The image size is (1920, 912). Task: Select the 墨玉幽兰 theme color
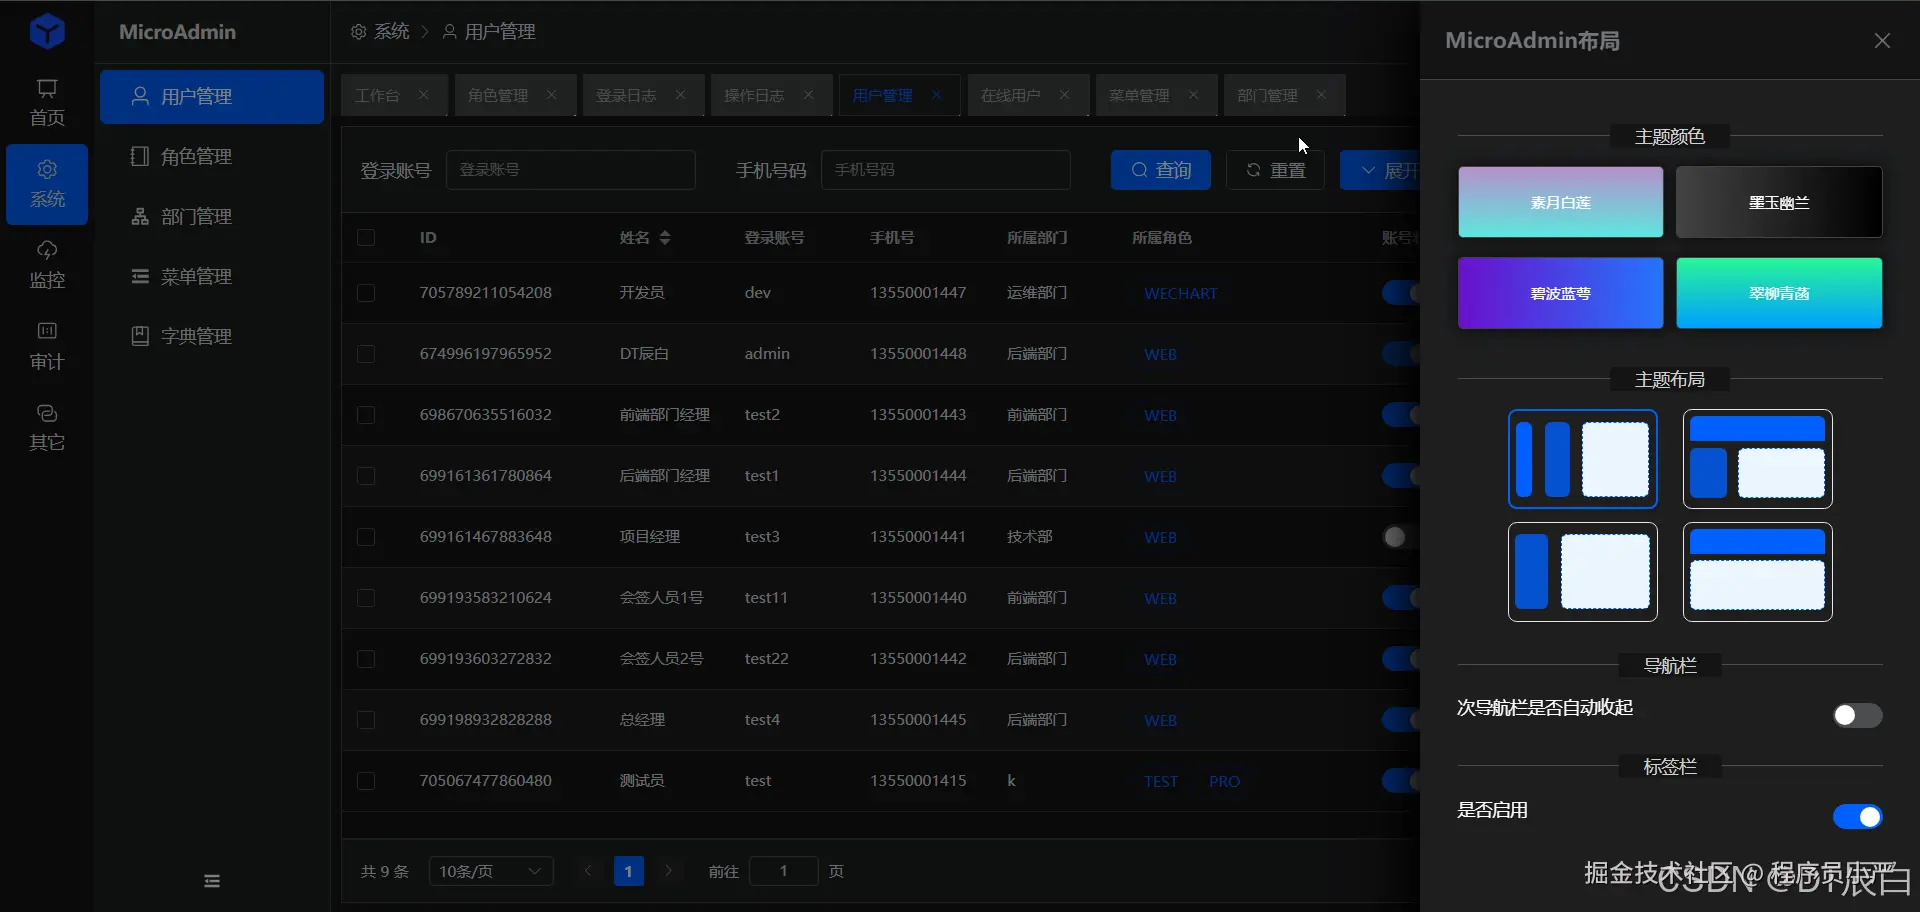point(1779,202)
